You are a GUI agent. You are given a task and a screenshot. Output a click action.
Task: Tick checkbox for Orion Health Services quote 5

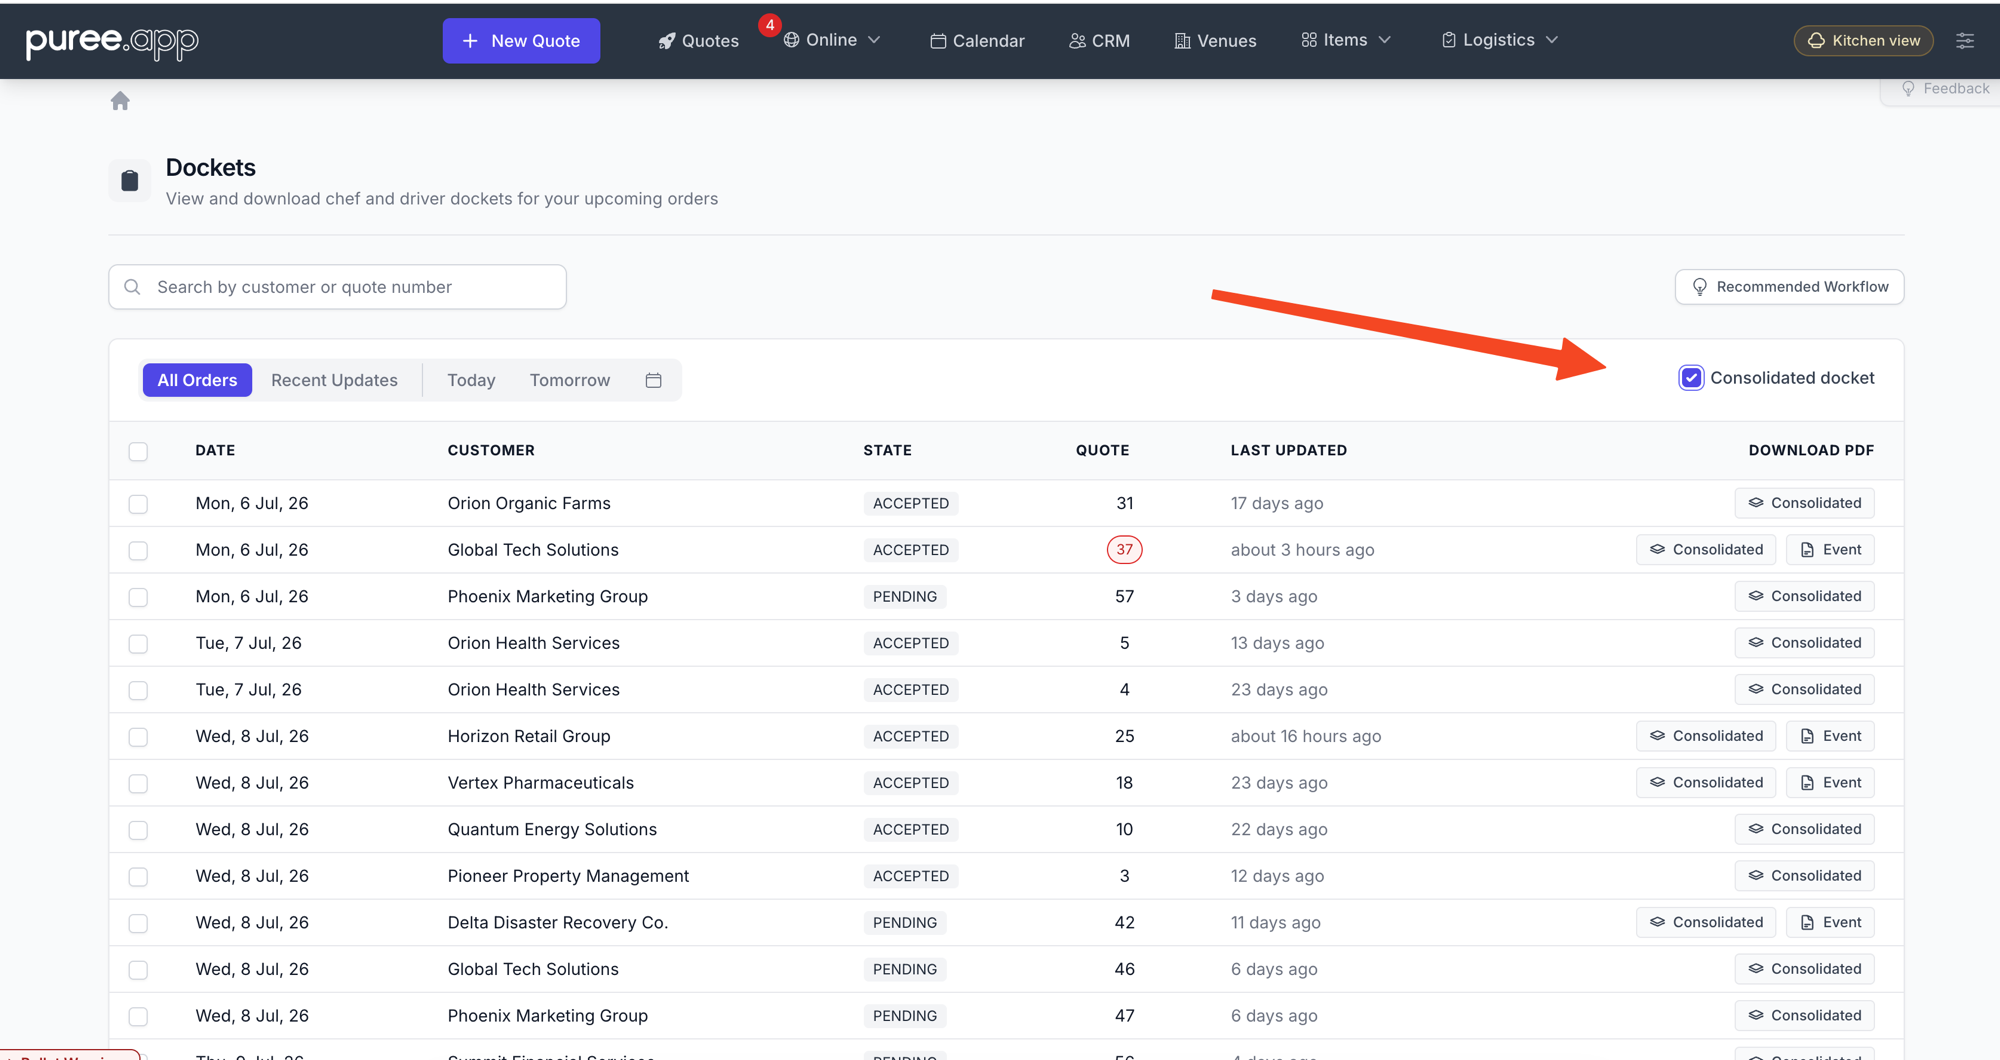tap(138, 644)
